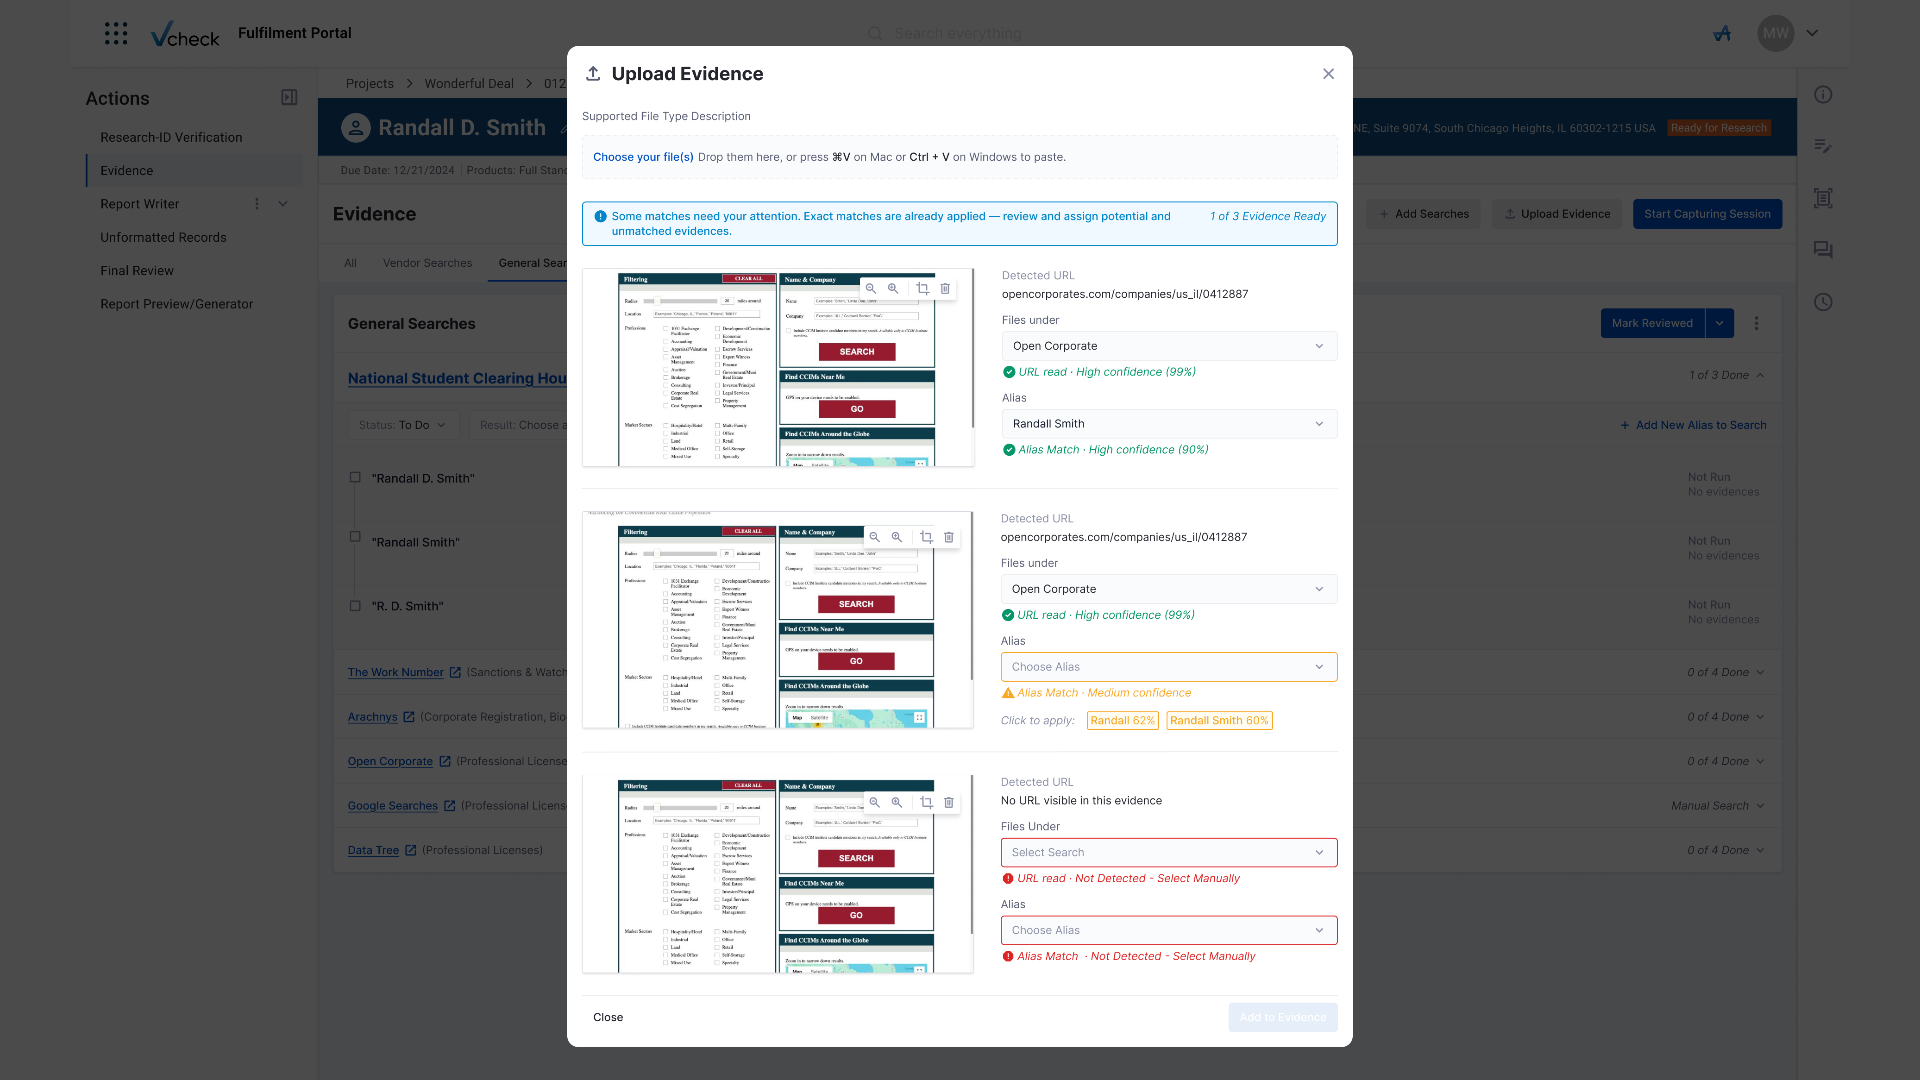This screenshot has width=1920, height=1080.
Task: Click the Projects breadcrumb
Action: point(370,83)
